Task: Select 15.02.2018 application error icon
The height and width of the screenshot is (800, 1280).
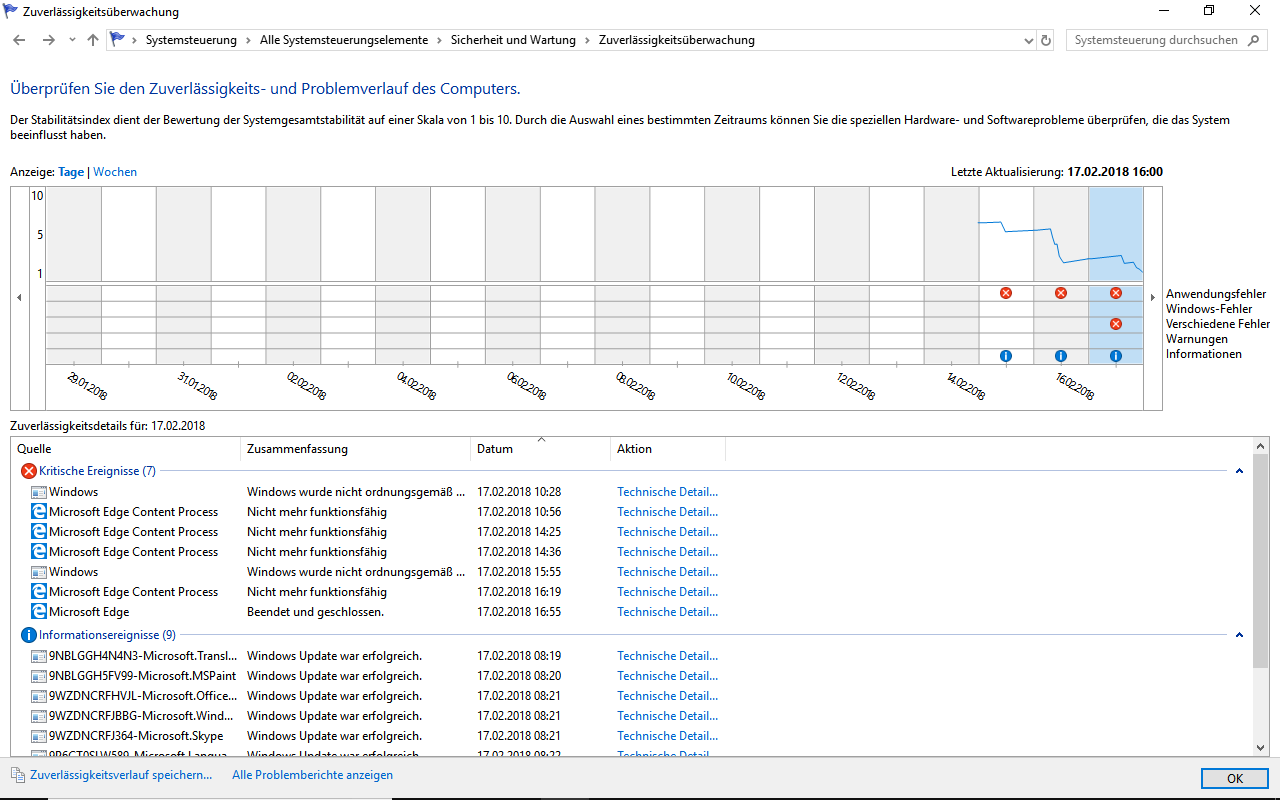Action: click(x=1006, y=293)
